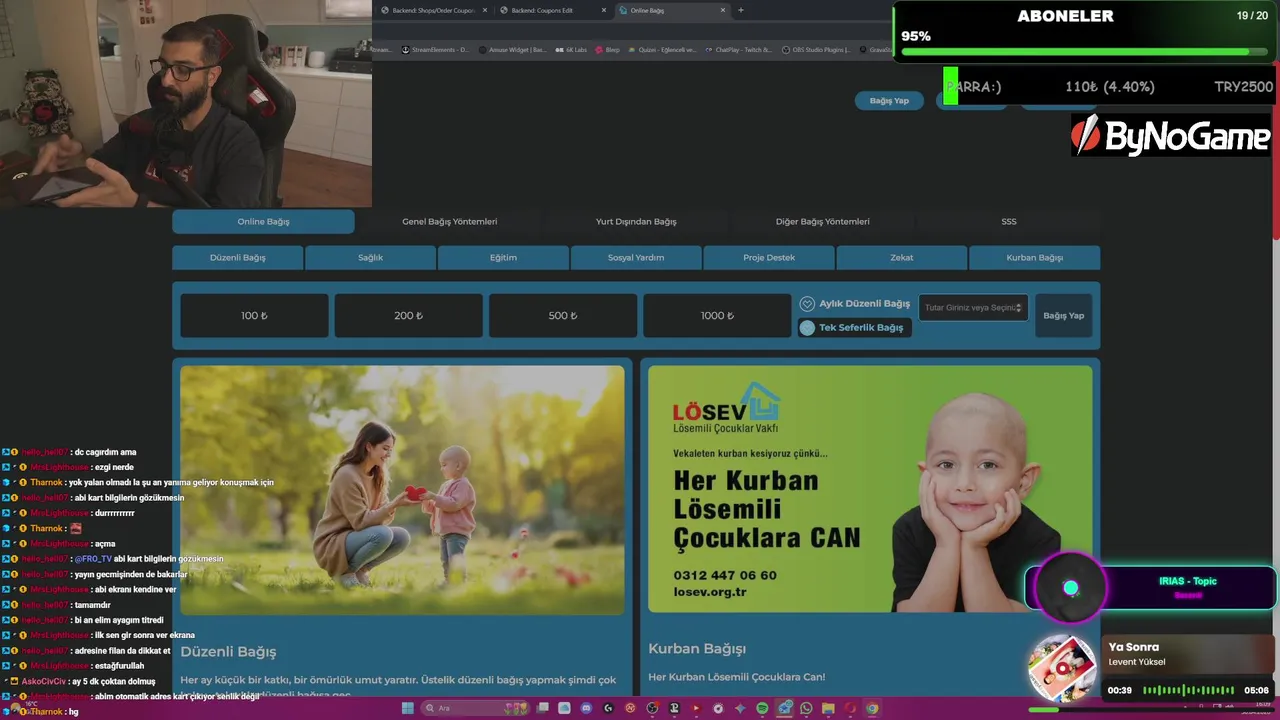Open the OBS Studio Plugins bookmark
Viewport: 1280px width, 720px height.
(816, 49)
